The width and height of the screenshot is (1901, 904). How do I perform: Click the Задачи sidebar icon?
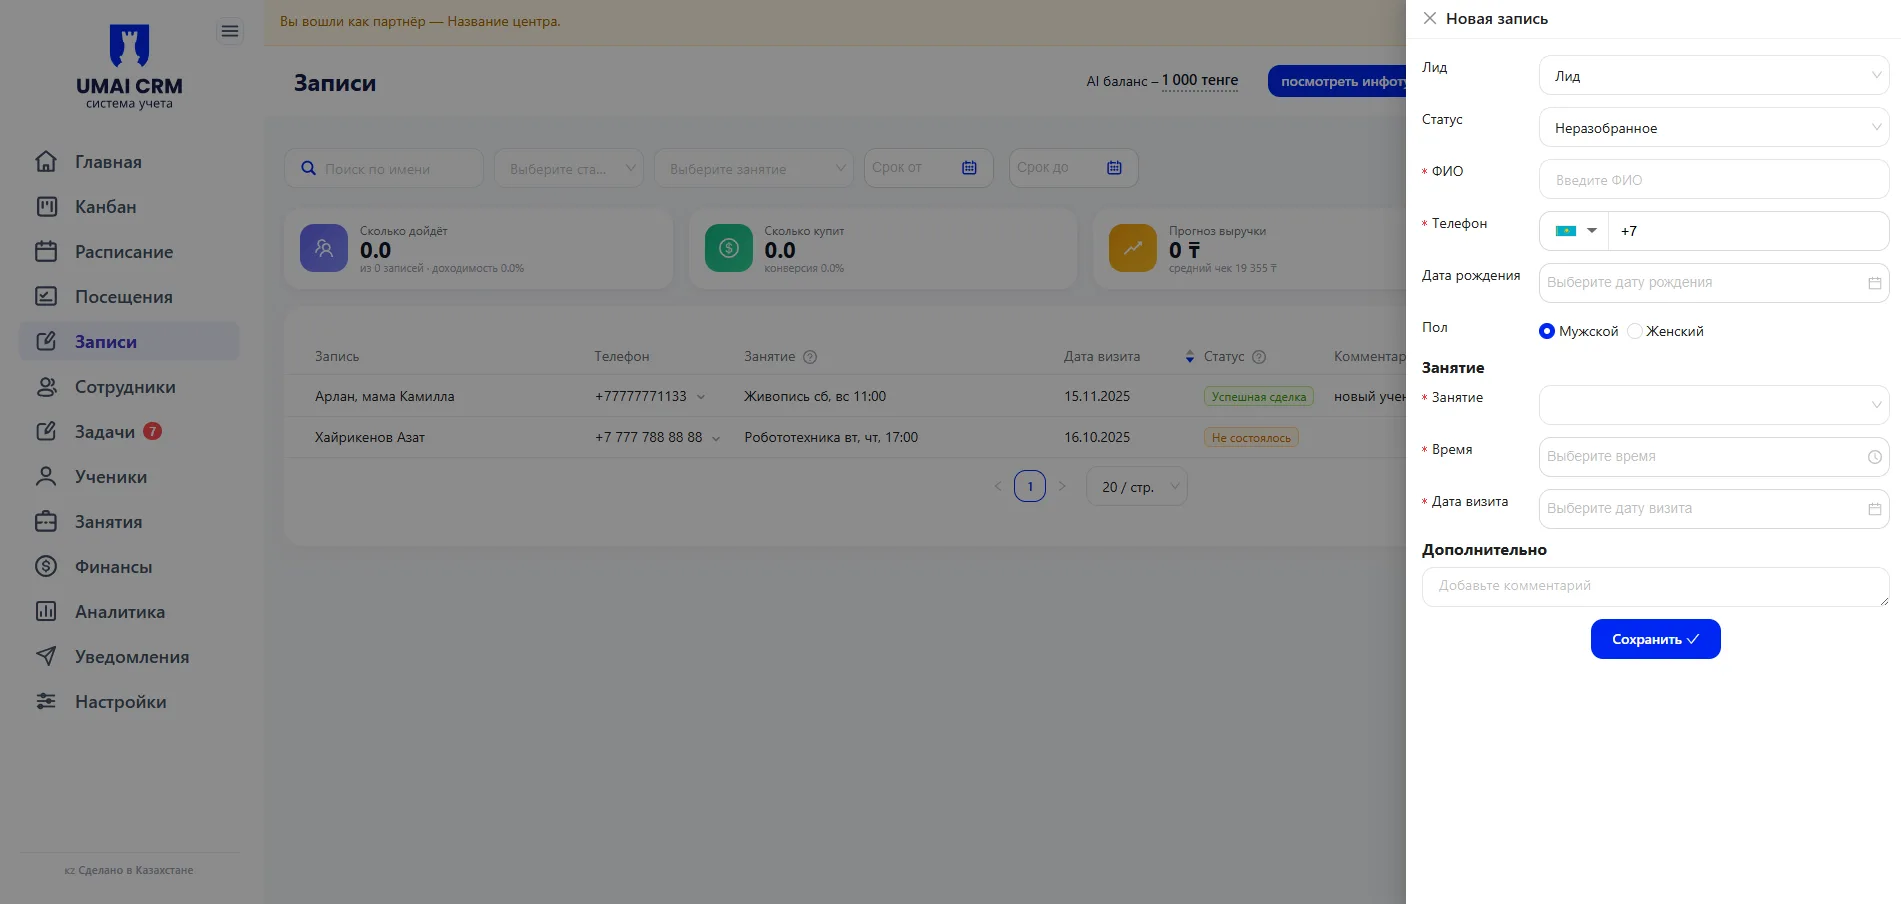tap(46, 431)
